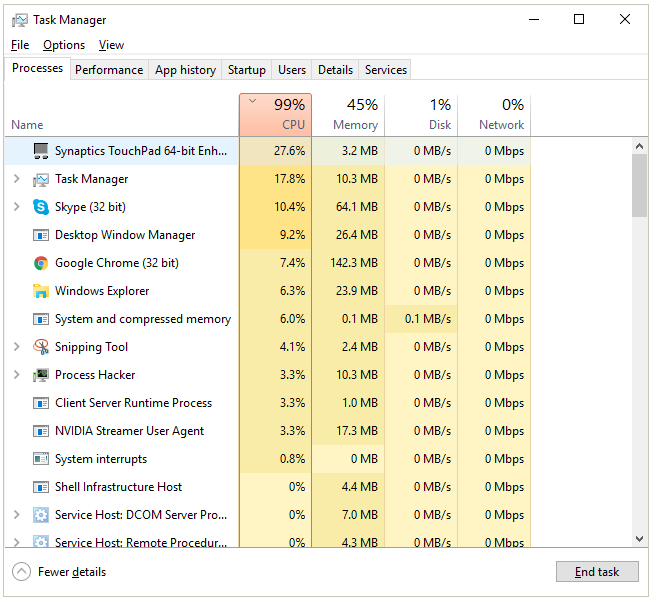Image resolution: width=652 pixels, height=601 pixels.
Task: Click the Fewer details link
Action: [72, 572]
